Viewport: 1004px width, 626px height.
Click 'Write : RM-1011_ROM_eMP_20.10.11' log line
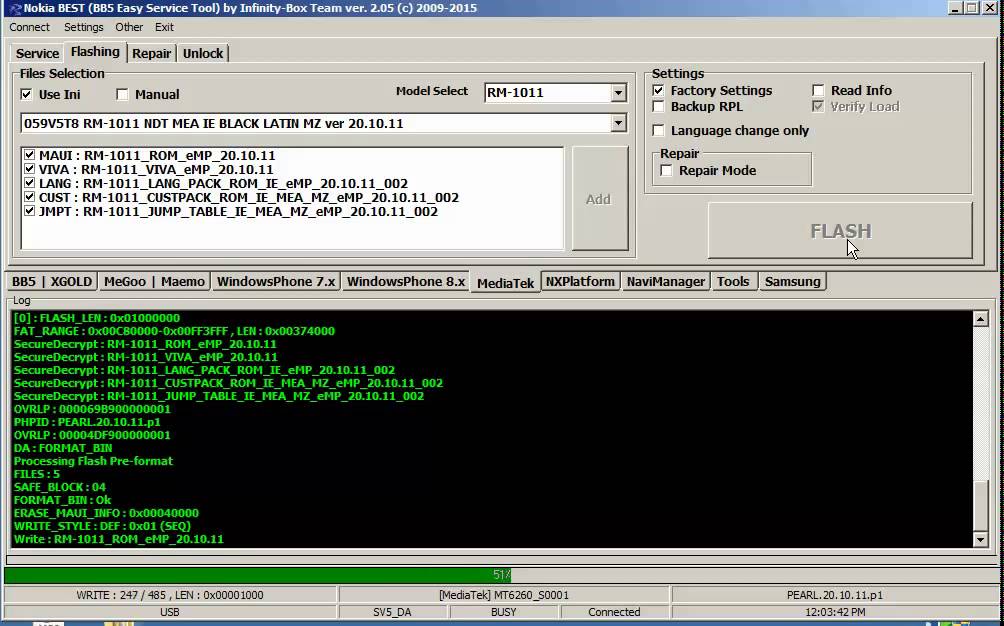tap(118, 539)
